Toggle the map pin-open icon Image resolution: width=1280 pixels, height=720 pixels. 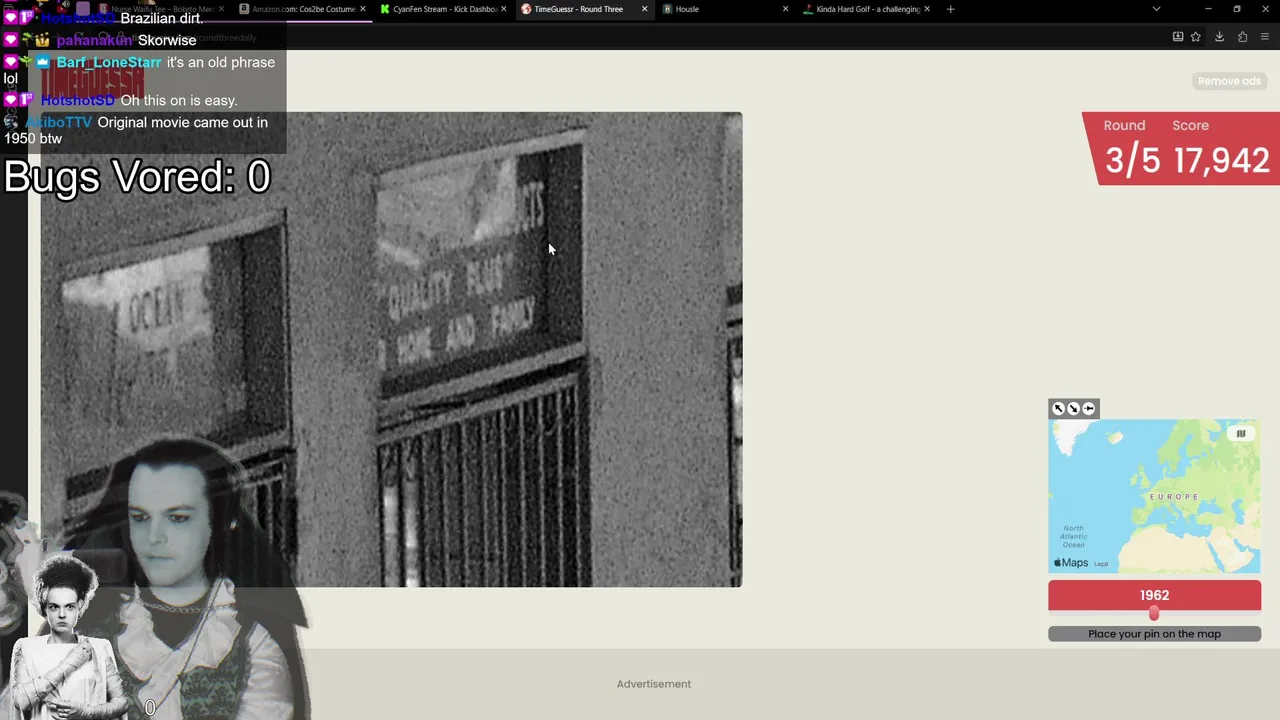pos(1089,408)
